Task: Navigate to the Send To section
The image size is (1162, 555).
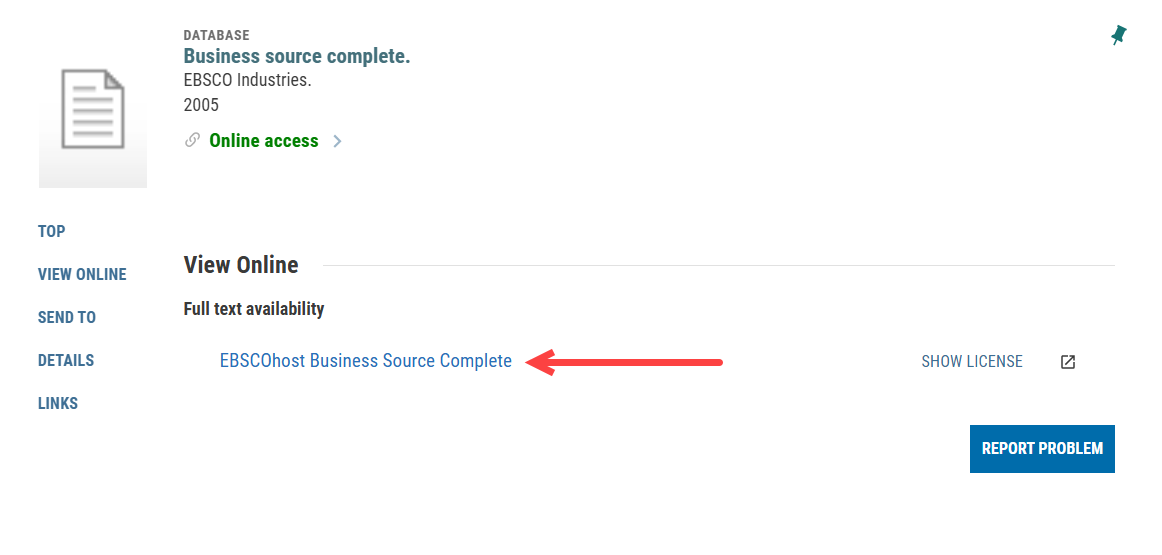Action: (x=67, y=317)
